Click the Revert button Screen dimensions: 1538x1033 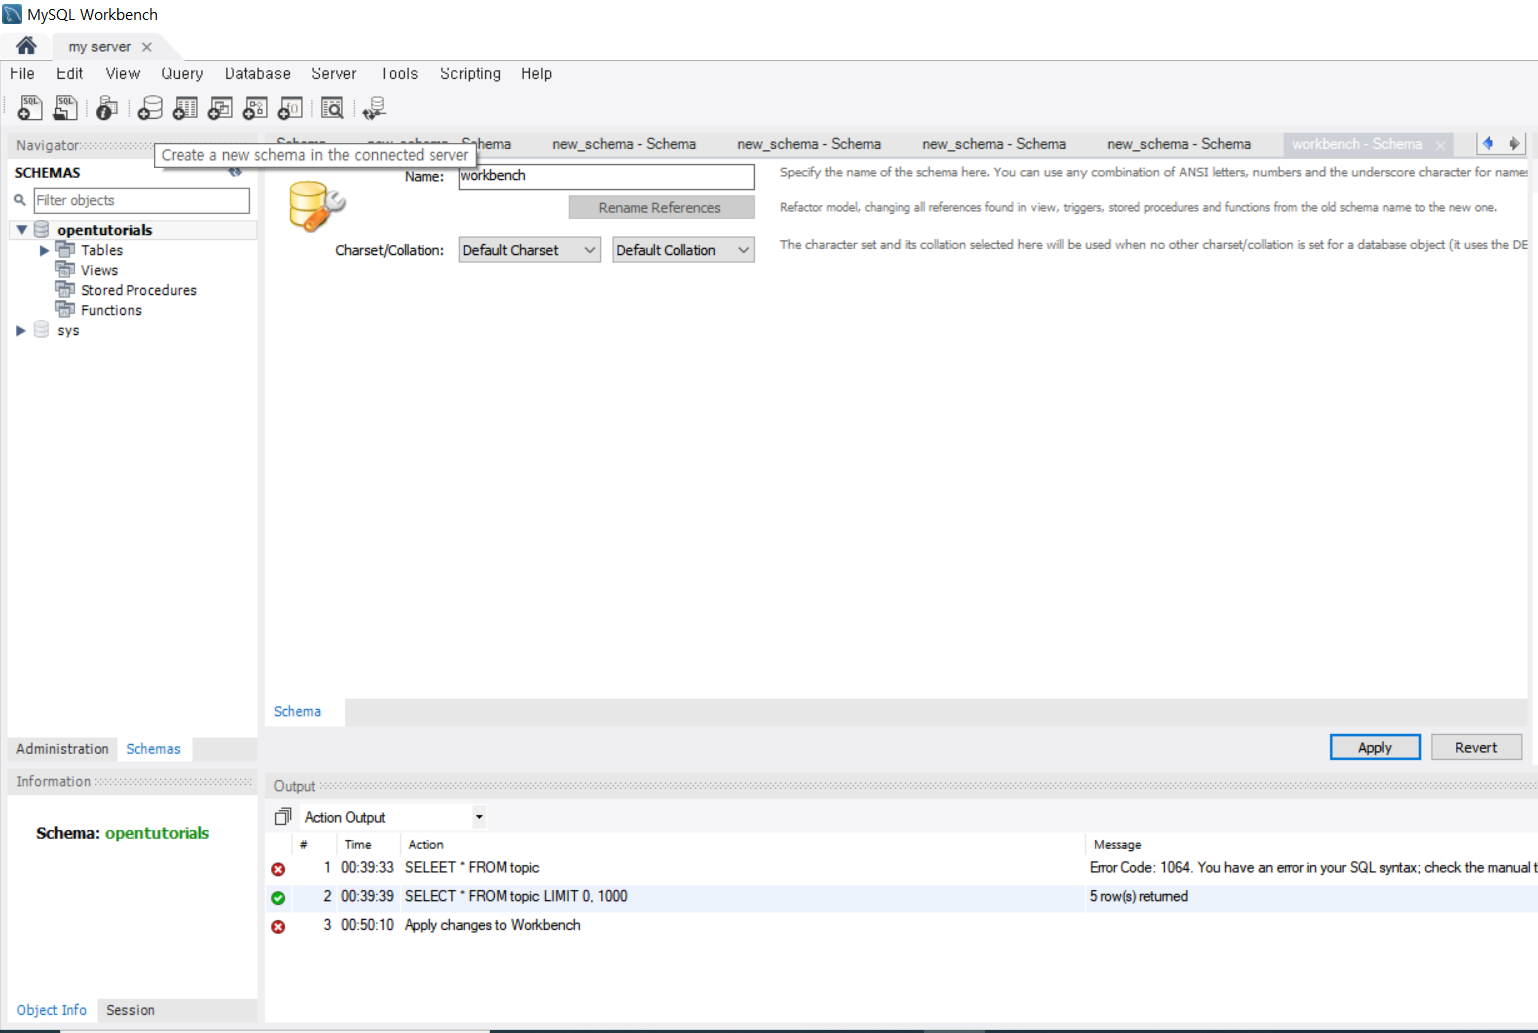1476,747
